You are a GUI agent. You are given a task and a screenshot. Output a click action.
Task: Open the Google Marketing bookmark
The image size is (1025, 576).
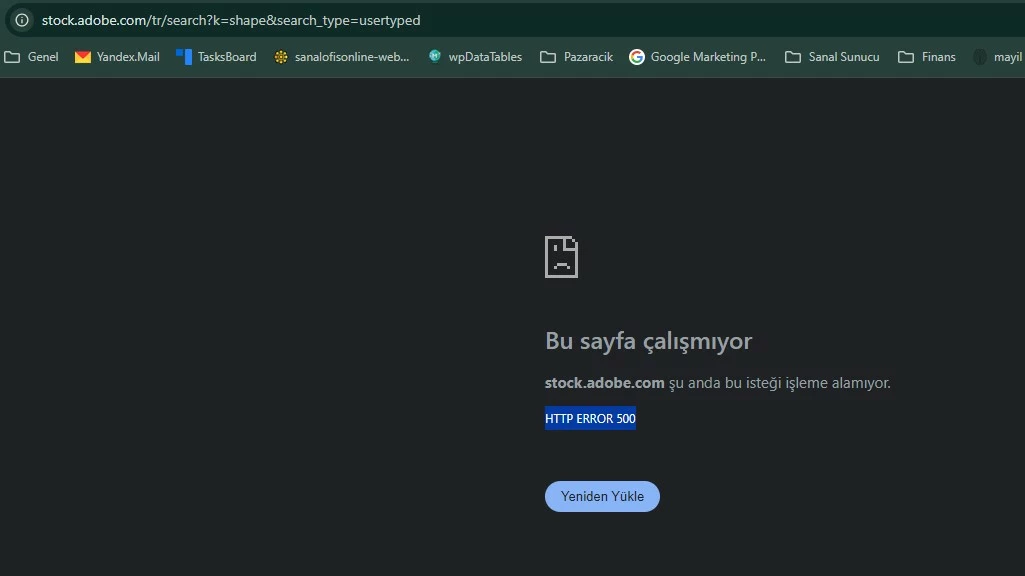tap(697, 57)
